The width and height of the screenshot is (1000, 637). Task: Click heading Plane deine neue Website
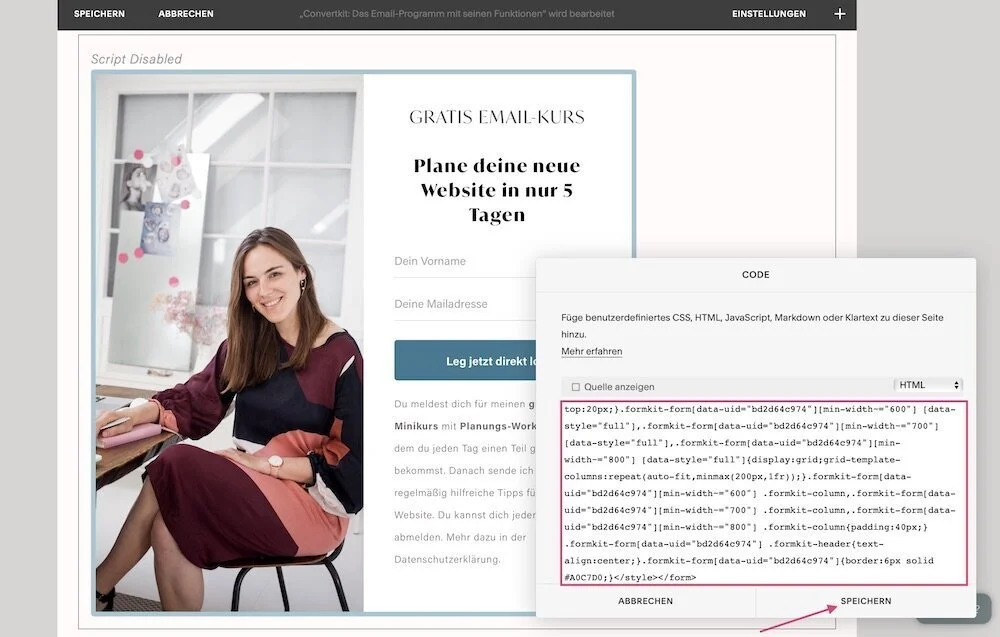pyautogui.click(x=497, y=190)
